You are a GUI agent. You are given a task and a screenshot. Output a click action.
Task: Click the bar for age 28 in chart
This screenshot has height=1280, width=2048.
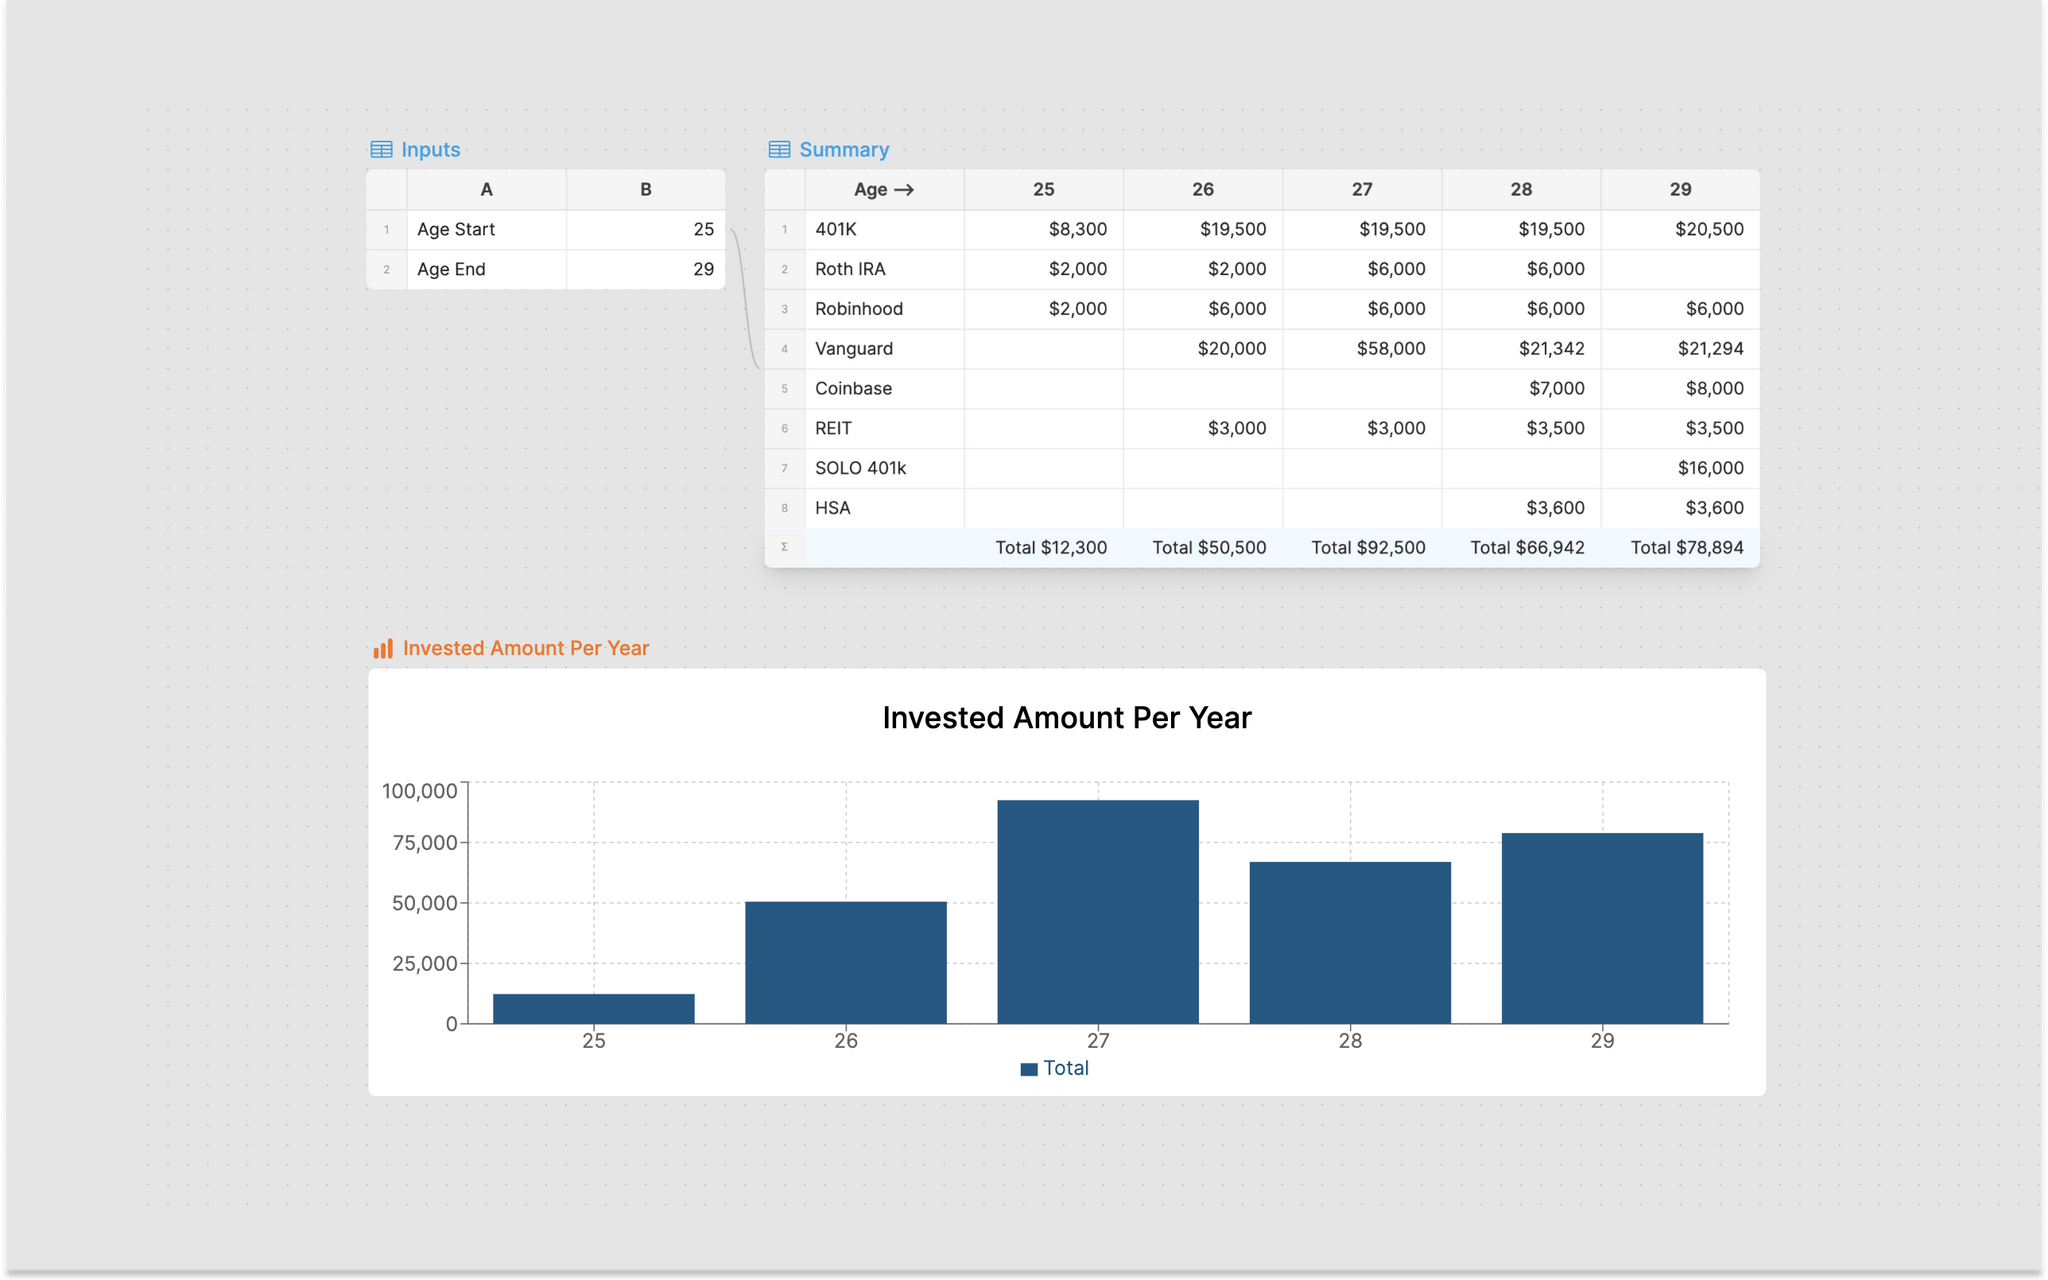click(1350, 942)
